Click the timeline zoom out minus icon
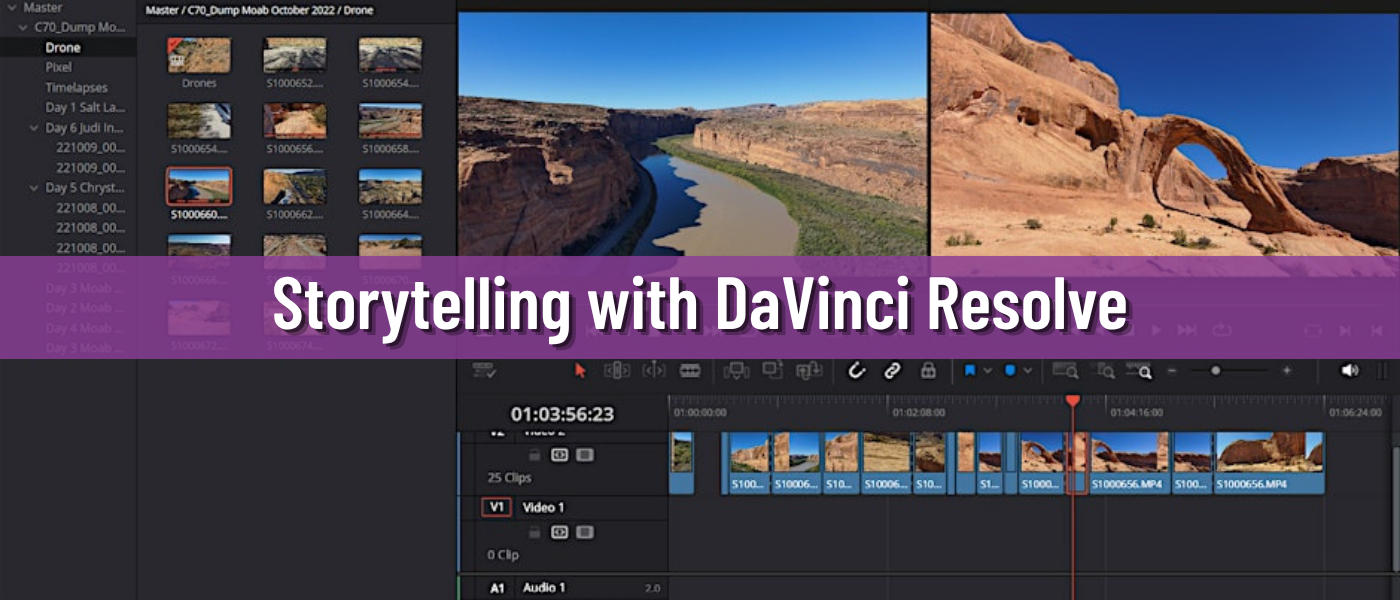Viewport: 1400px width, 600px height. 1172,370
